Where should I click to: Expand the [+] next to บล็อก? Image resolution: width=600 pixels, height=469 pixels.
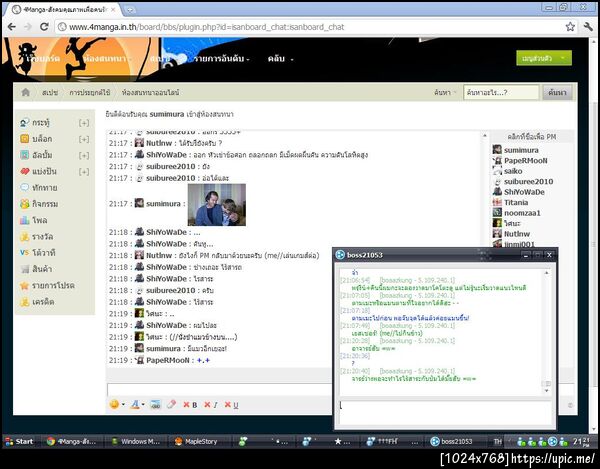coord(84,139)
